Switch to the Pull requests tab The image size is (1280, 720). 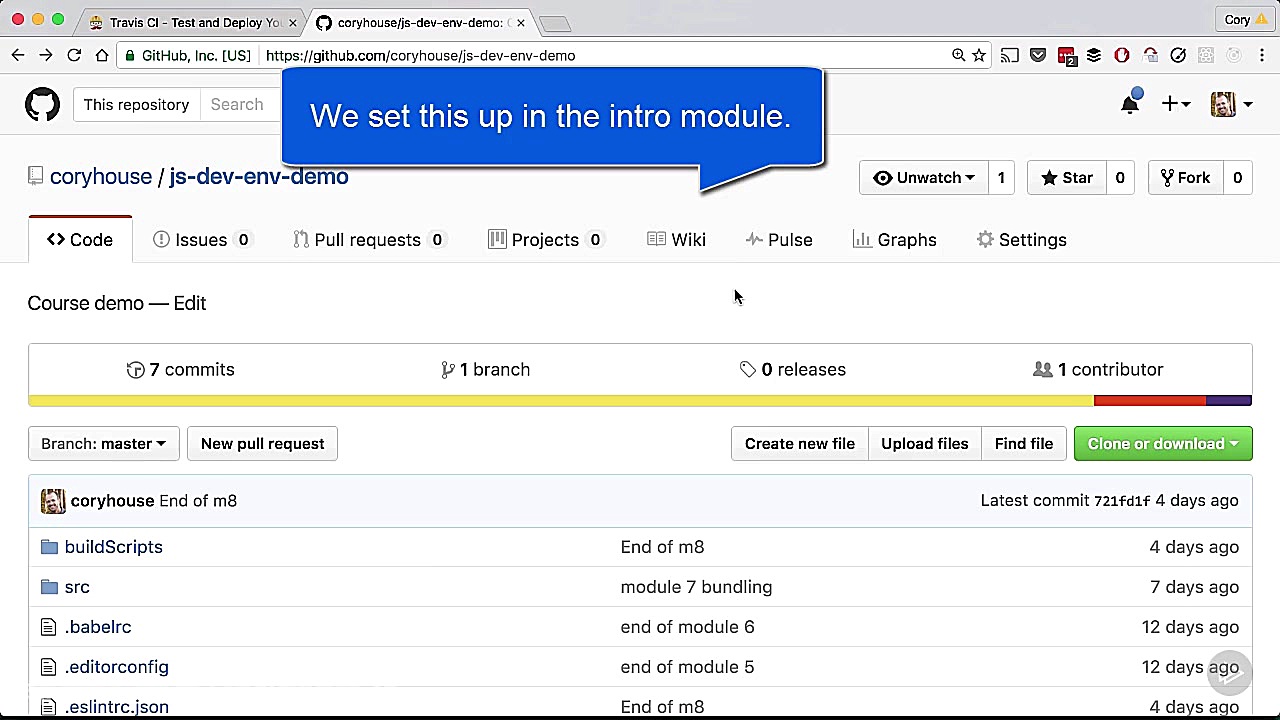[x=366, y=240]
